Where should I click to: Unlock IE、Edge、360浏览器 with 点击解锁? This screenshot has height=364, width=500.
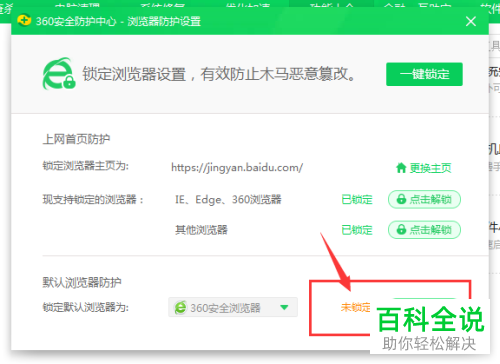pos(424,199)
